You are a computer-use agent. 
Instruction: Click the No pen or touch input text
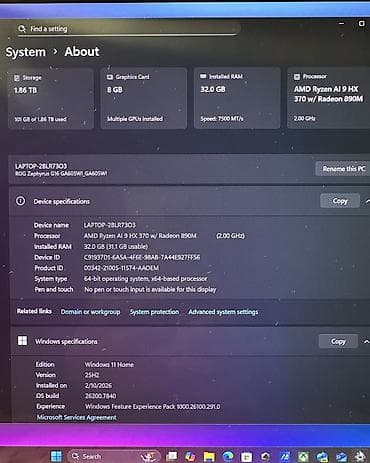[x=150, y=290]
